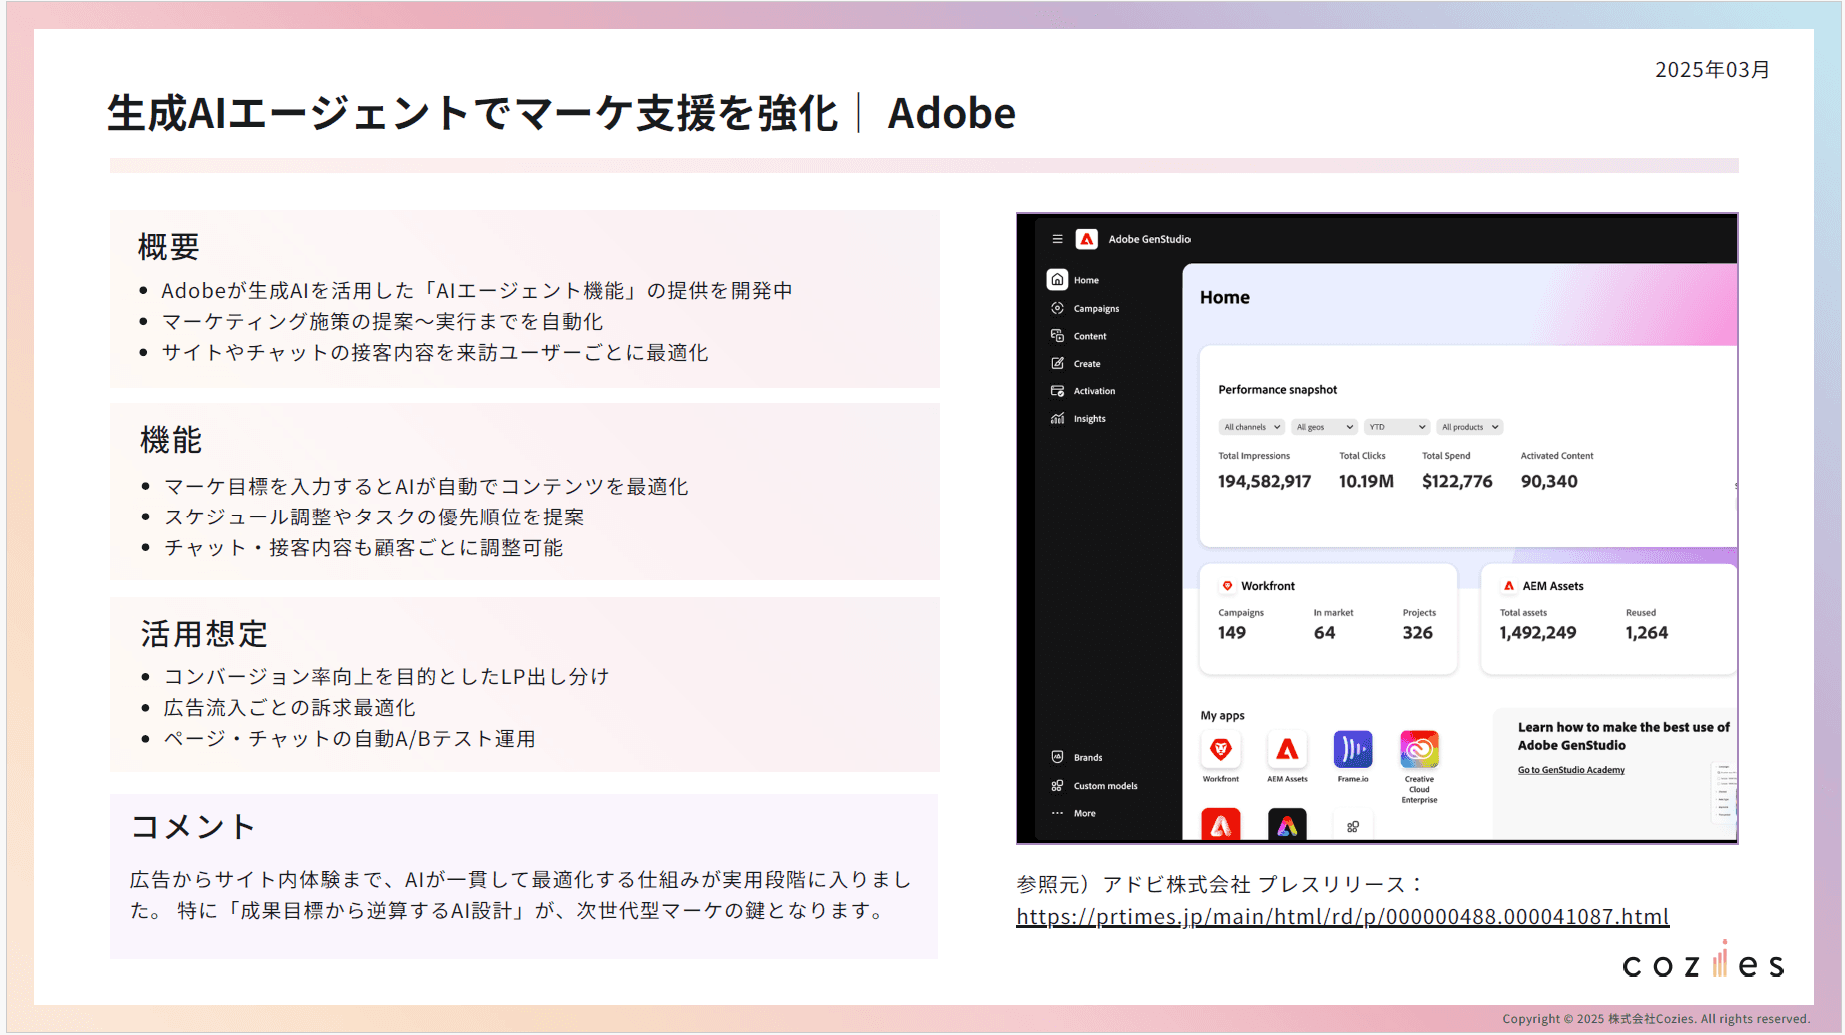Click the Adobe logo beside GenStudio title
The width and height of the screenshot is (1845, 1035).
(1087, 239)
